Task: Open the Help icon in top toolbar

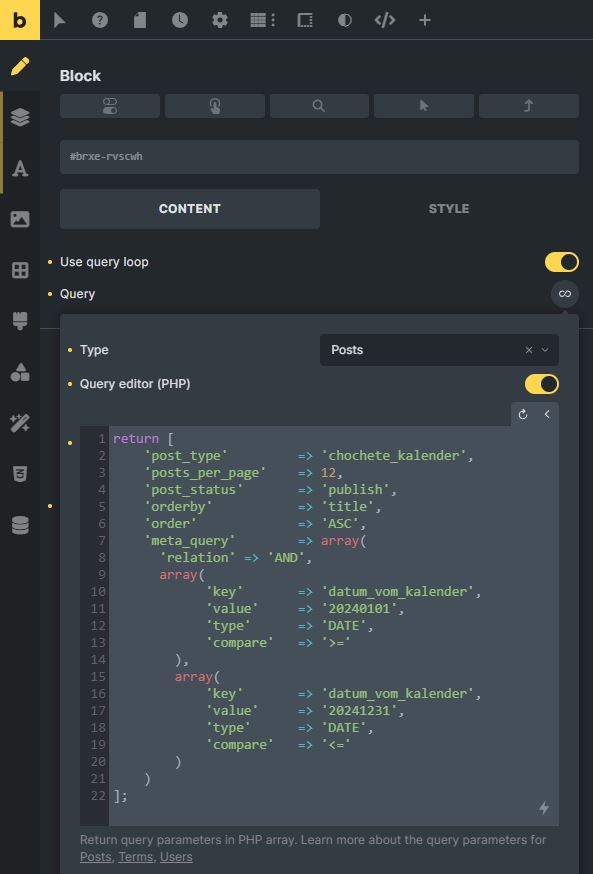Action: [100, 21]
